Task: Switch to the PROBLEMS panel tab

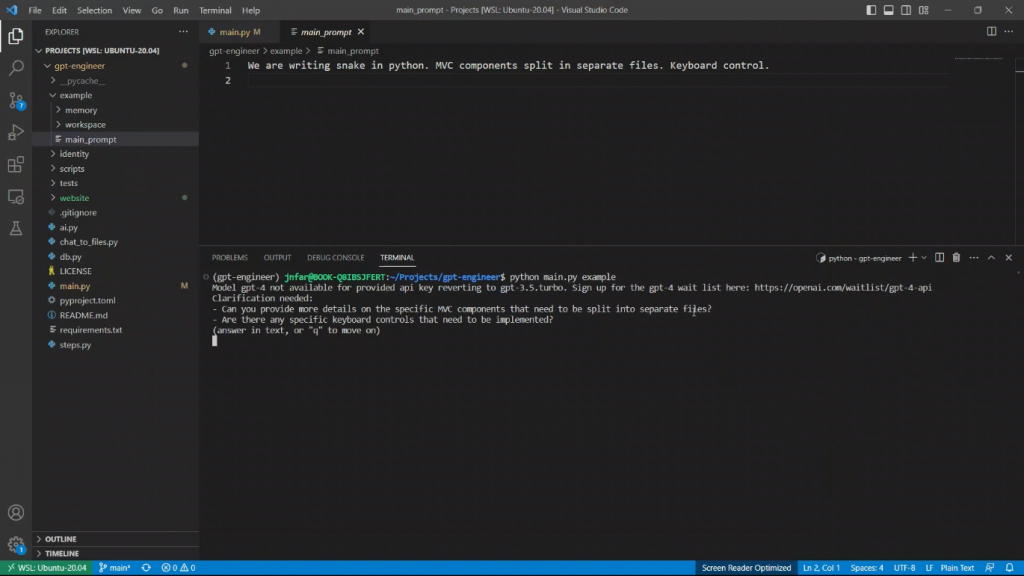Action: pyautogui.click(x=229, y=257)
